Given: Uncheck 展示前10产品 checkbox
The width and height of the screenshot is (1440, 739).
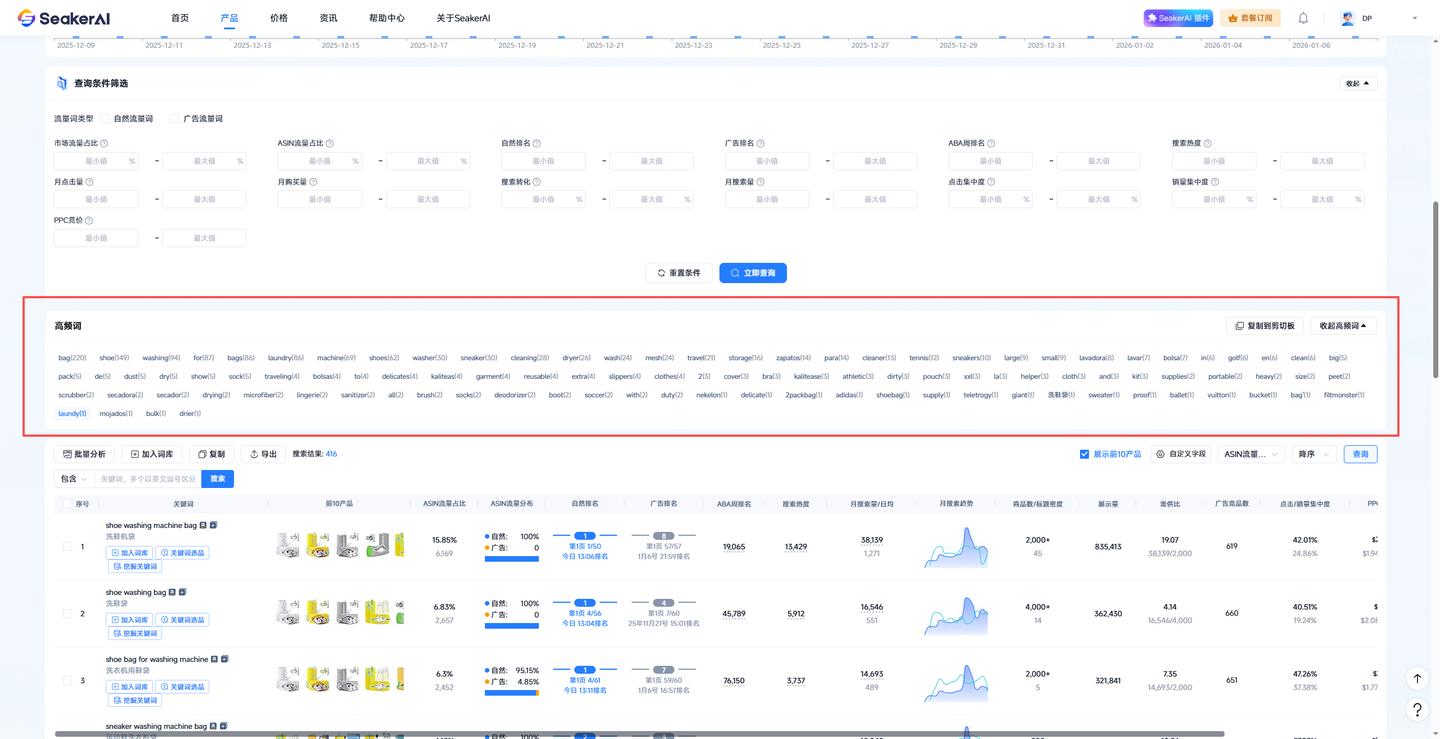Looking at the screenshot, I should click(x=1084, y=454).
